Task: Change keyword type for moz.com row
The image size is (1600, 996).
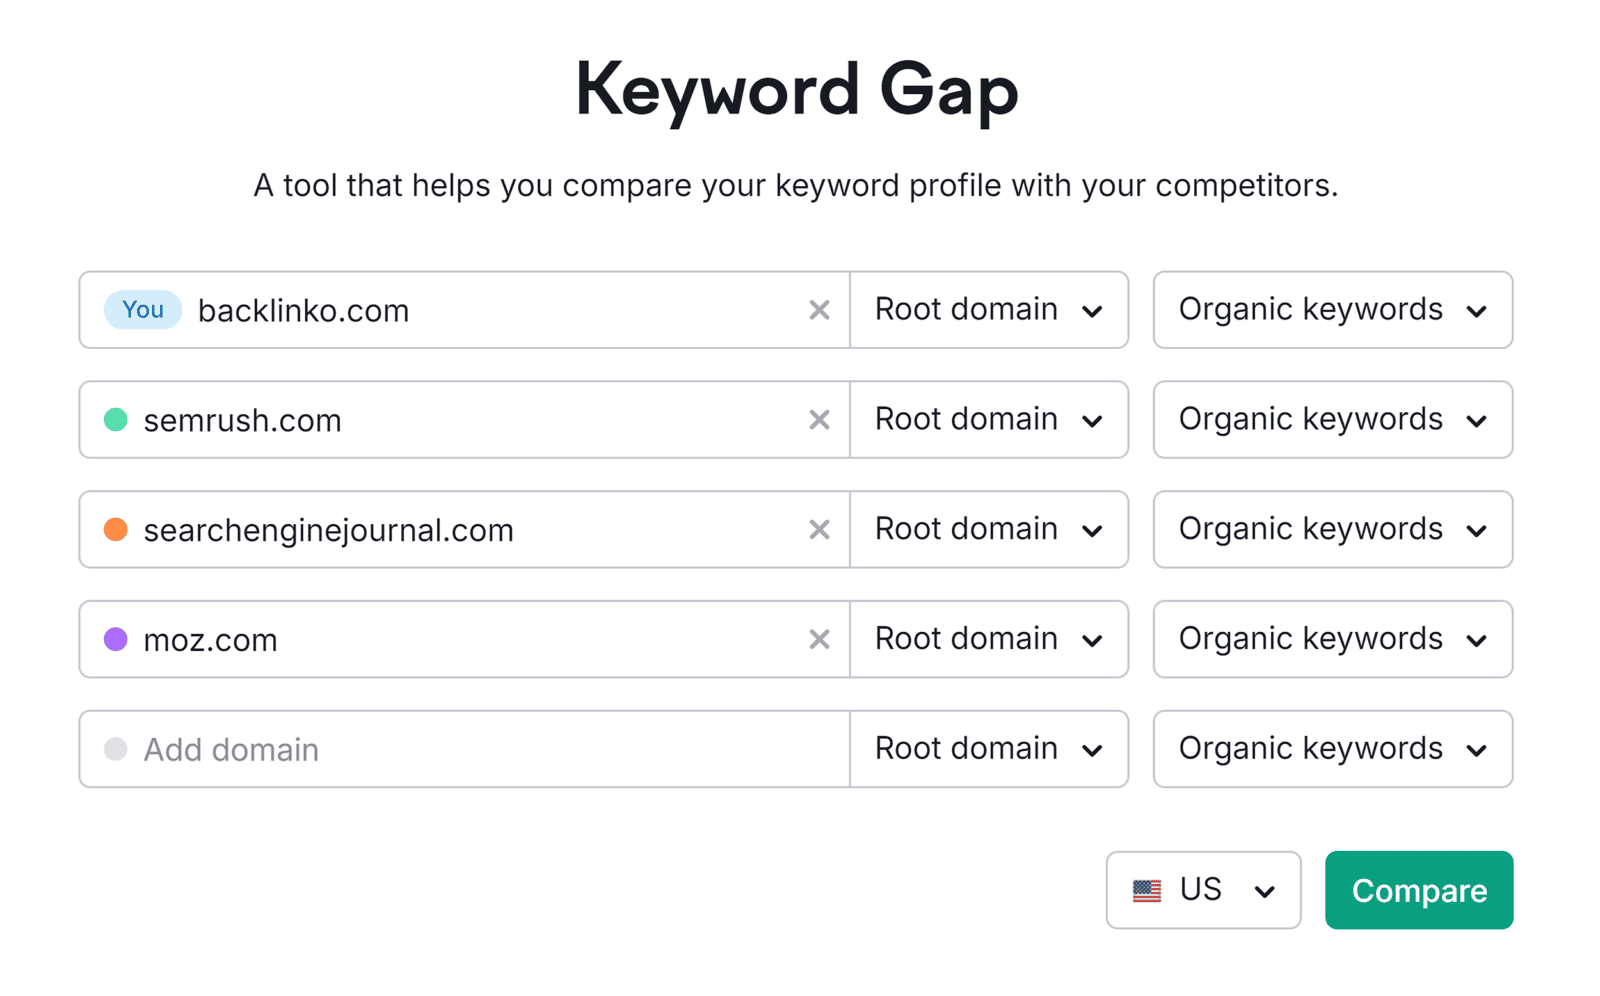Action: 1332,639
